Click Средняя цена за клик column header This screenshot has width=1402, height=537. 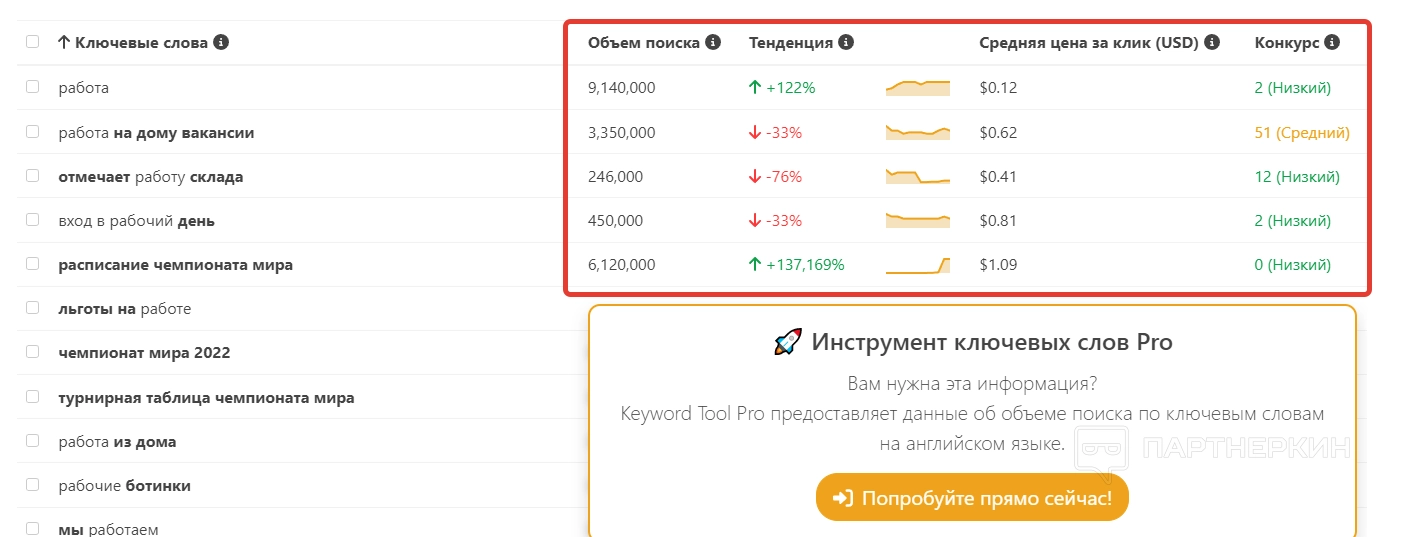[1088, 42]
